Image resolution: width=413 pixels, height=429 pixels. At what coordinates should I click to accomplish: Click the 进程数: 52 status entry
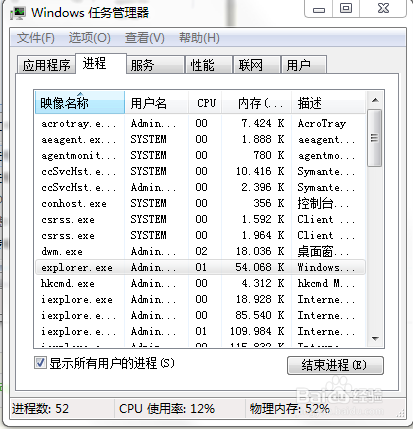[40, 408]
